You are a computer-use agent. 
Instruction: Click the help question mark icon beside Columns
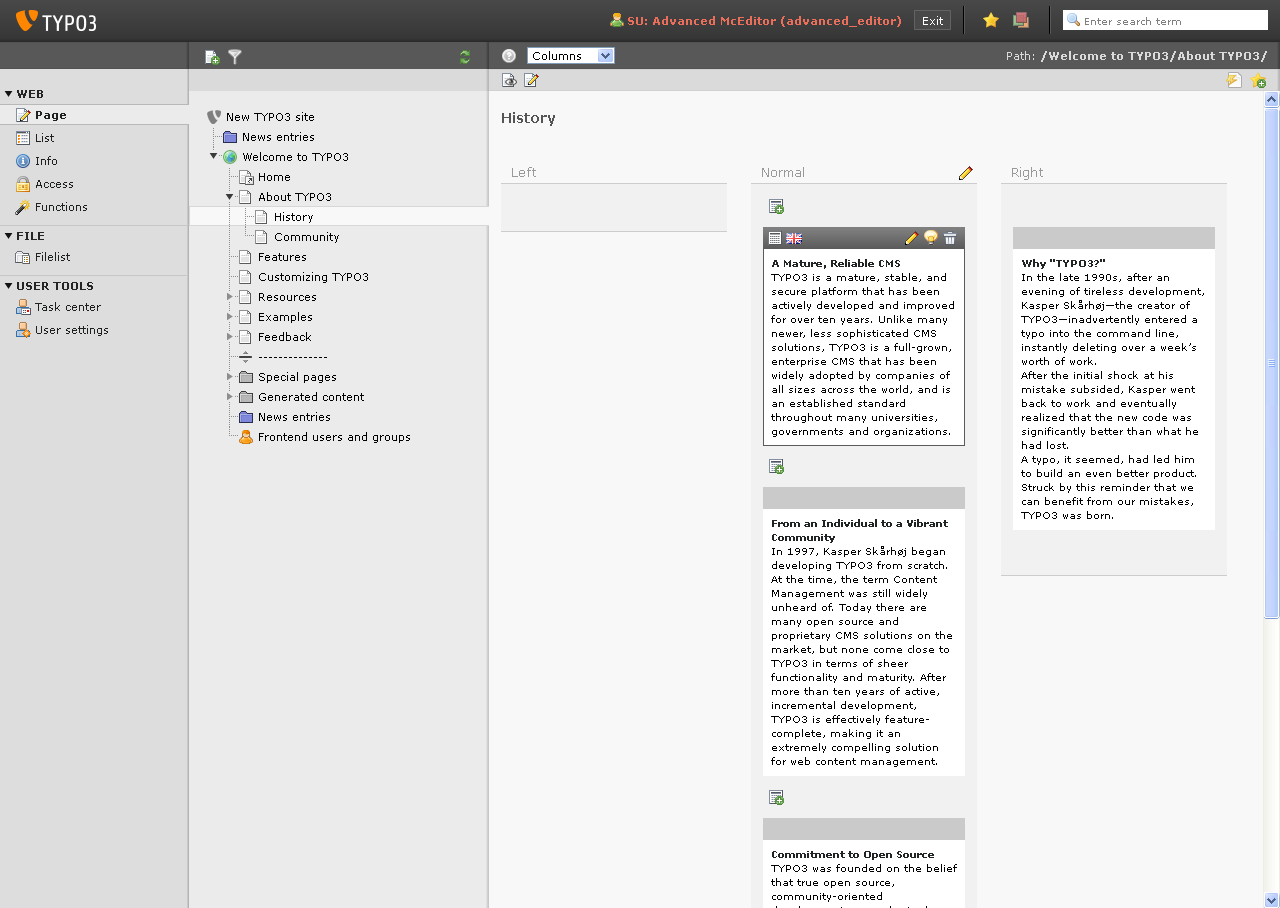[509, 56]
